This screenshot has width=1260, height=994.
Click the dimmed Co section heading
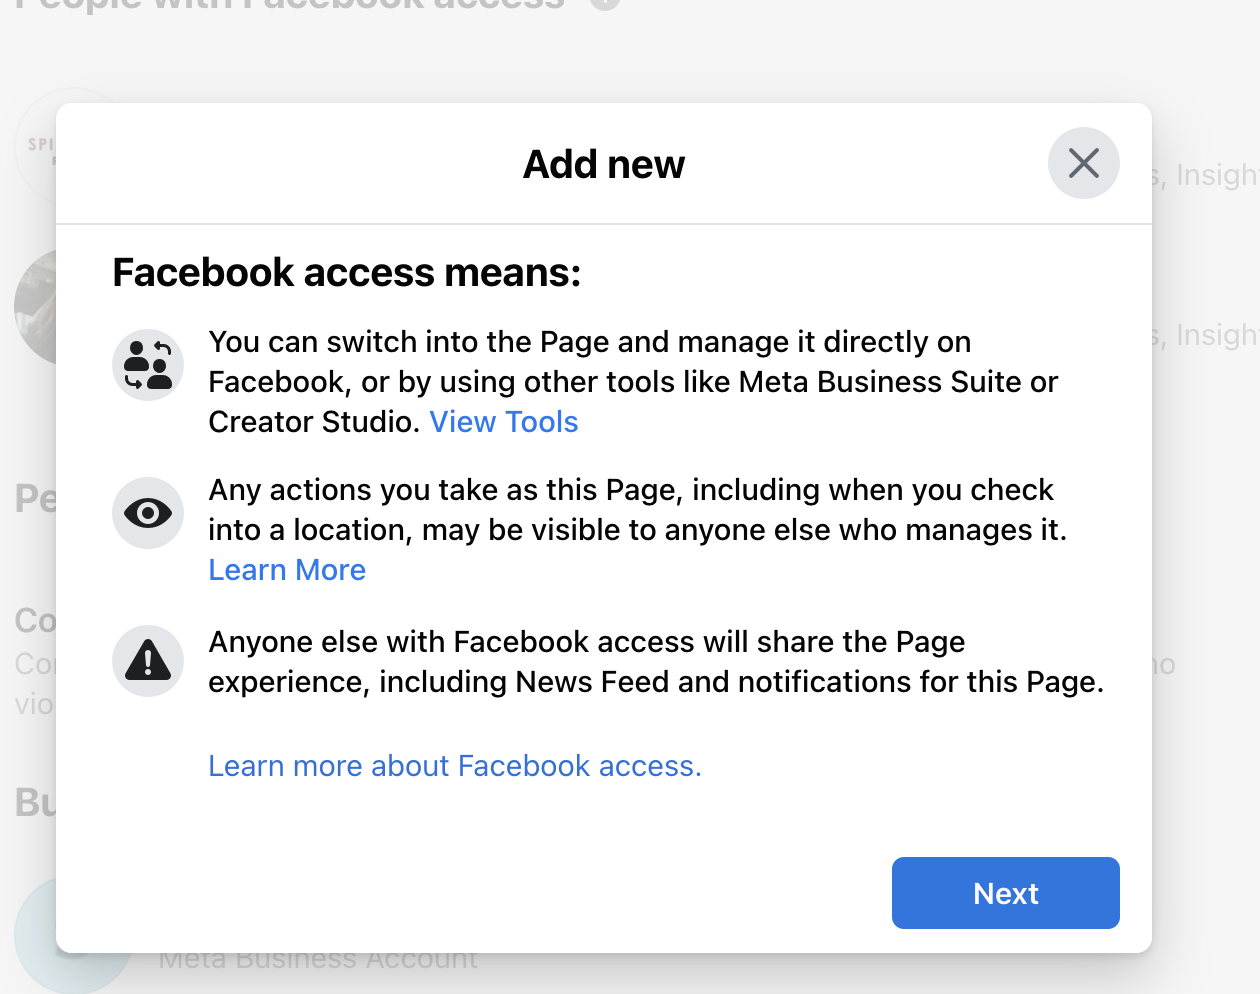point(35,621)
